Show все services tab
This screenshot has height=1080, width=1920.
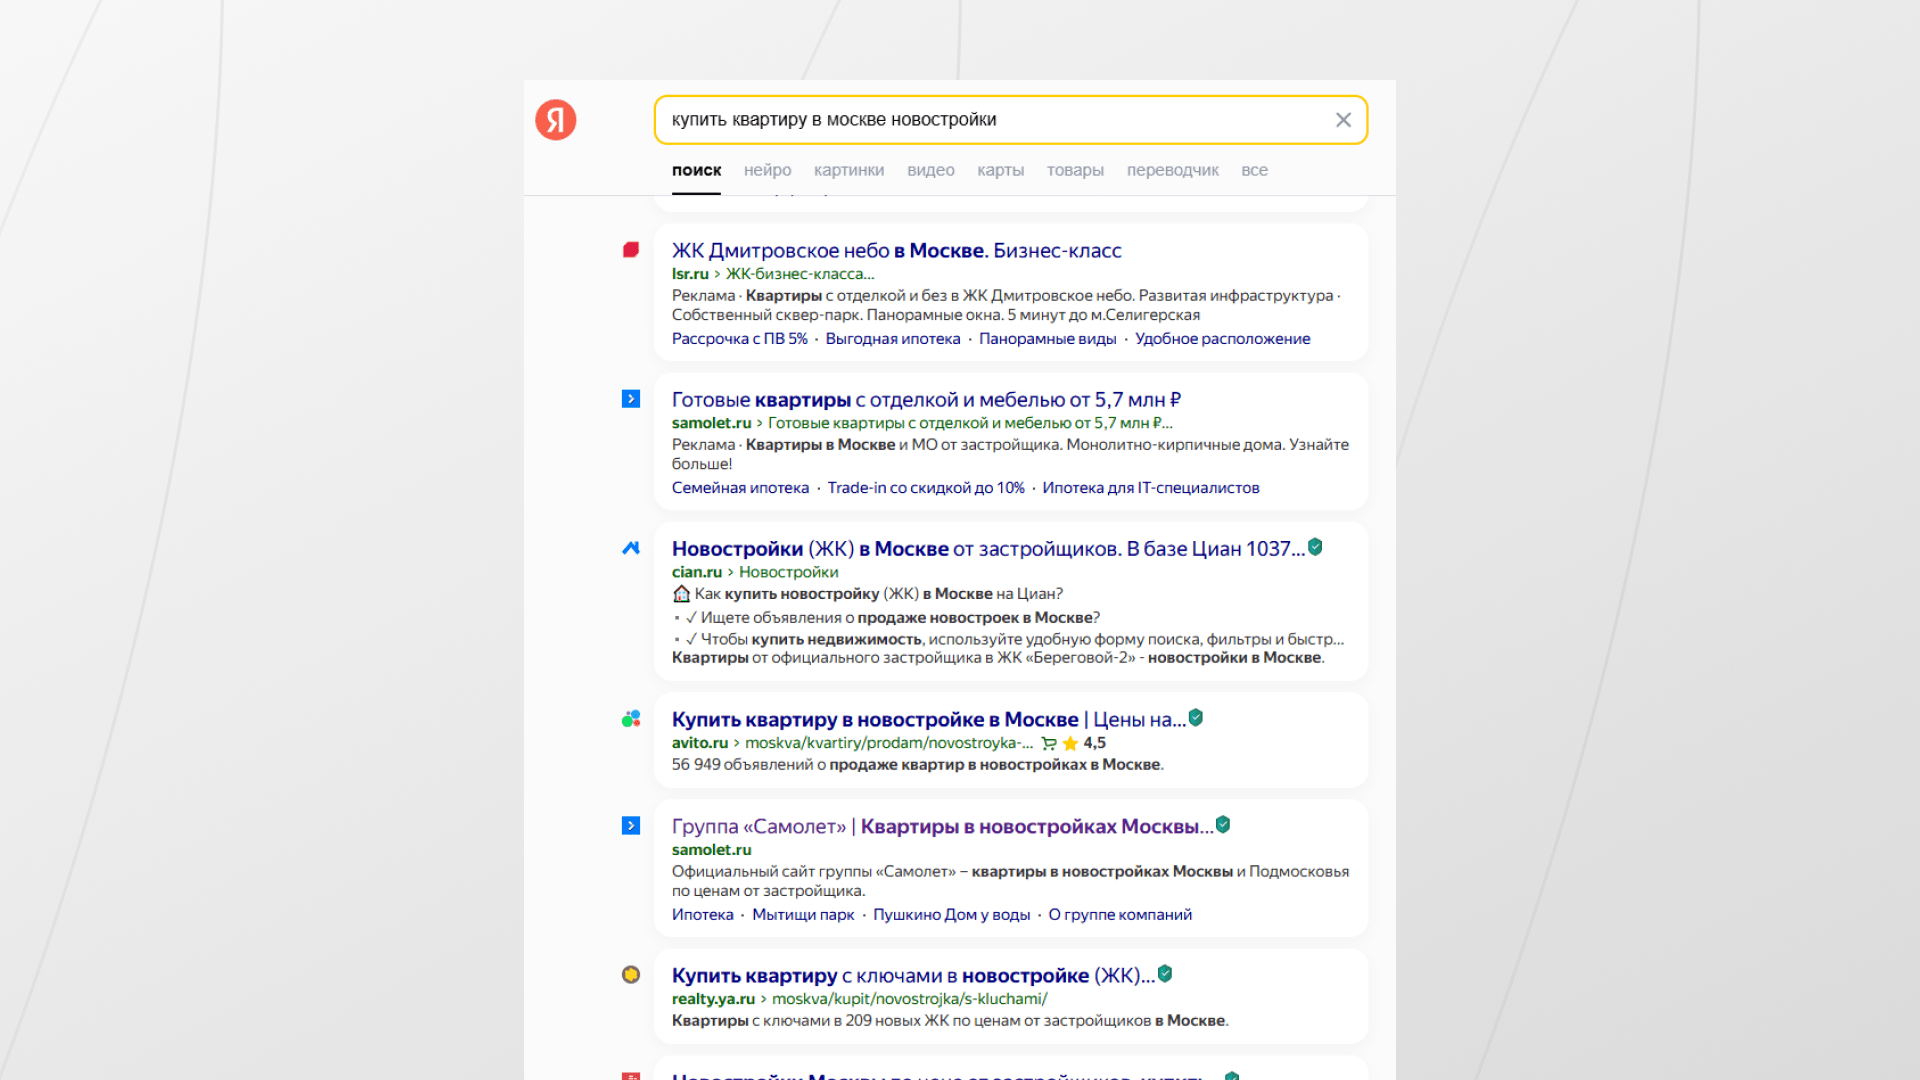[1254, 170]
